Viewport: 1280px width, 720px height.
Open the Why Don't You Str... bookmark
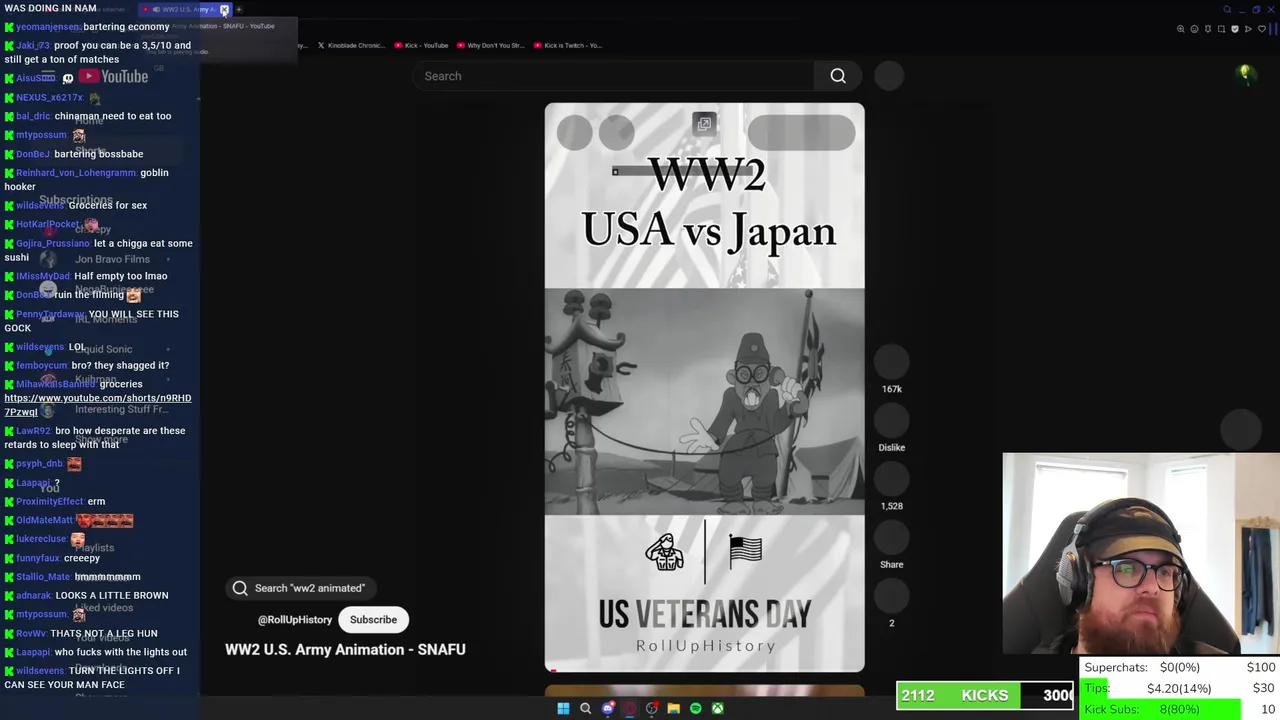[x=490, y=45]
